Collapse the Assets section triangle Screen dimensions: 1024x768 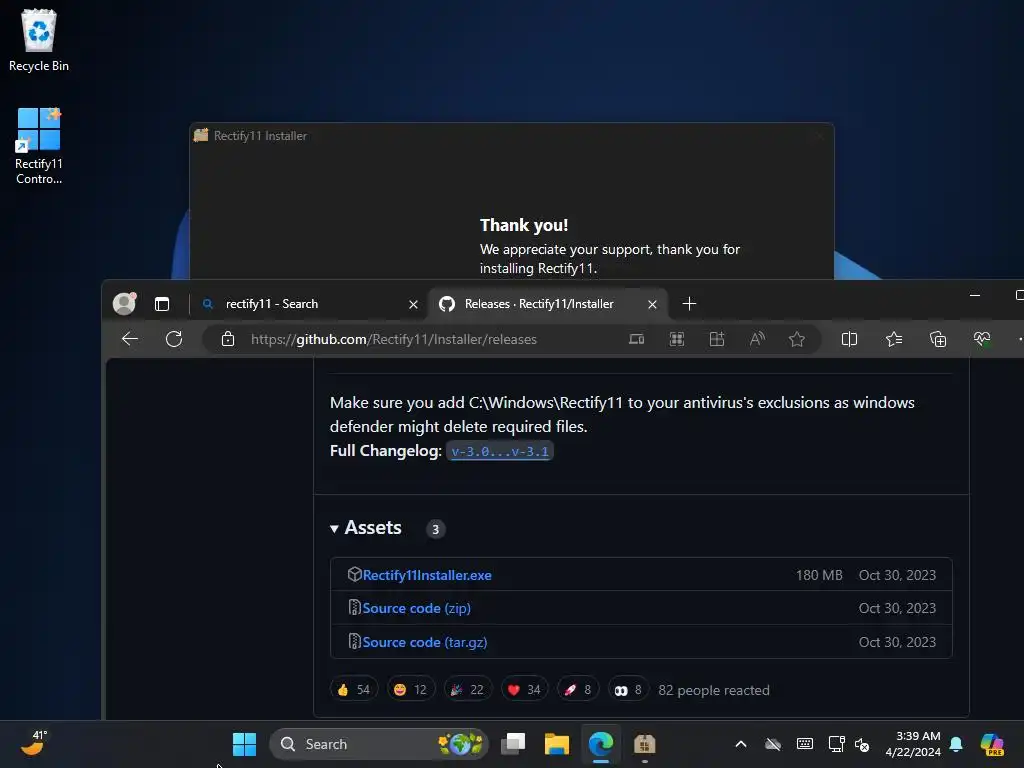point(334,528)
